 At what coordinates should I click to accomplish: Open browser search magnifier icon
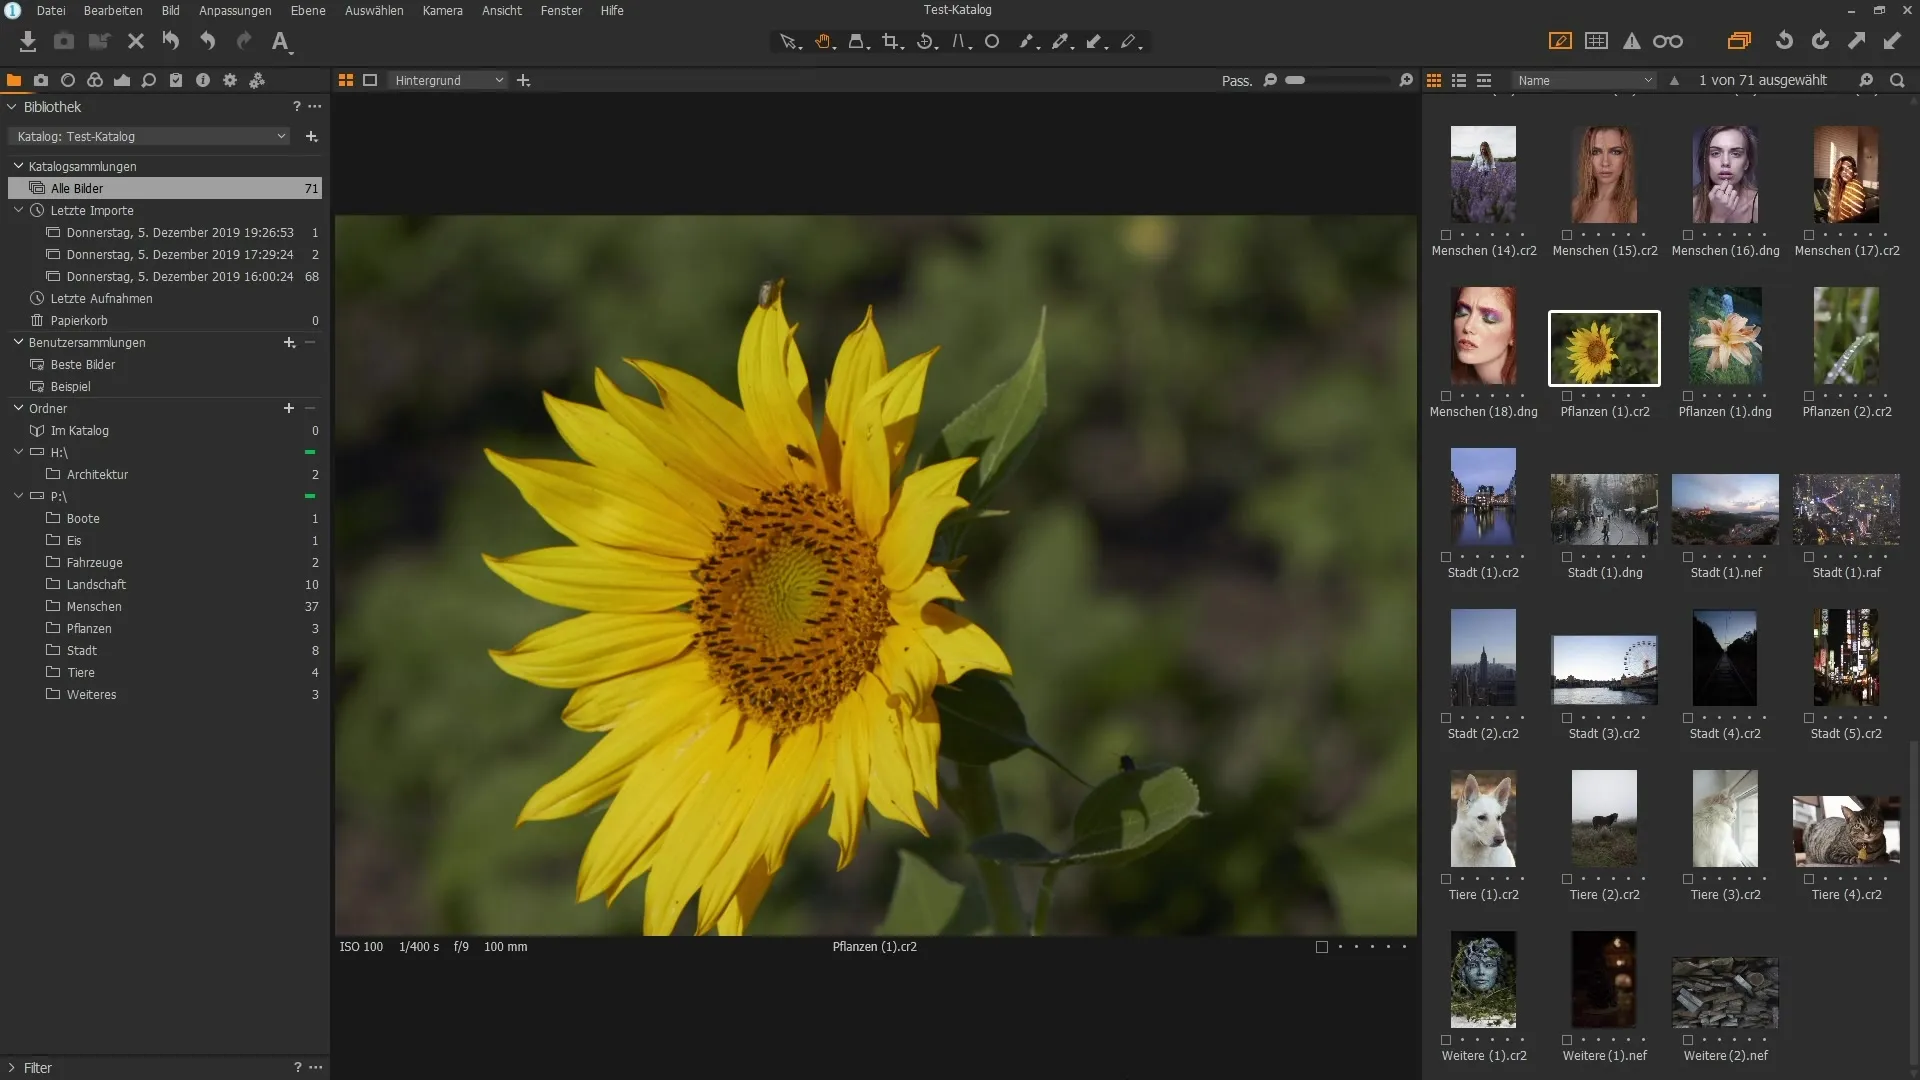click(x=1897, y=80)
